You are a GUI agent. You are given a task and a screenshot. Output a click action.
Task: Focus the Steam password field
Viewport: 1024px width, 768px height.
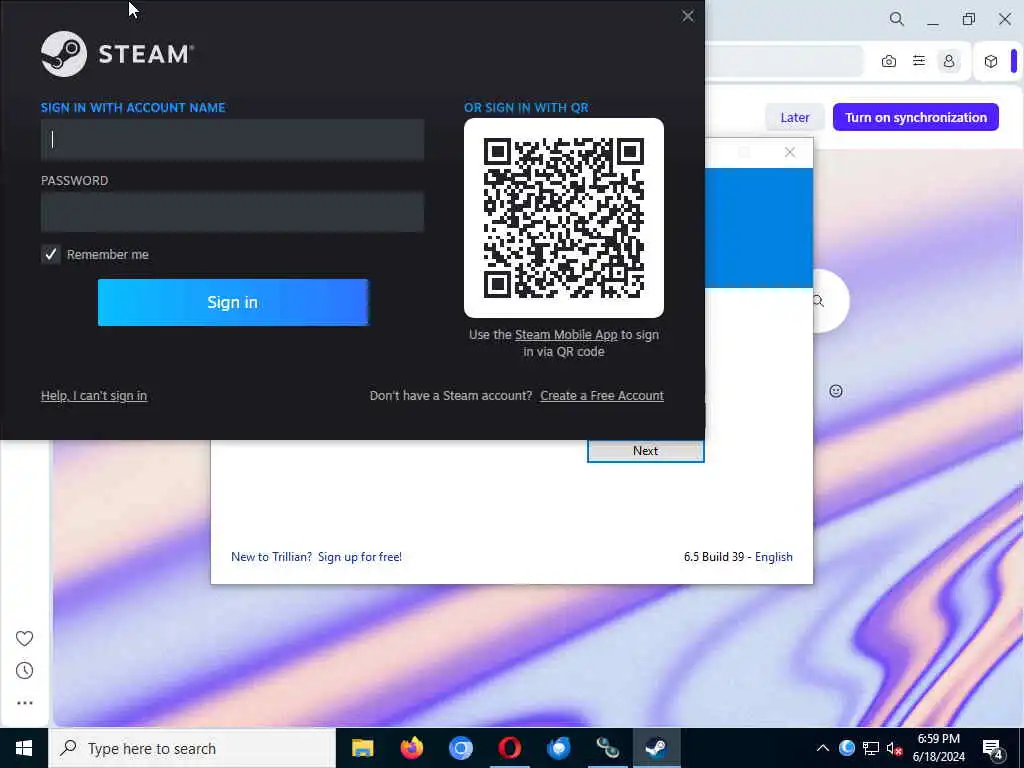pyautogui.click(x=232, y=212)
